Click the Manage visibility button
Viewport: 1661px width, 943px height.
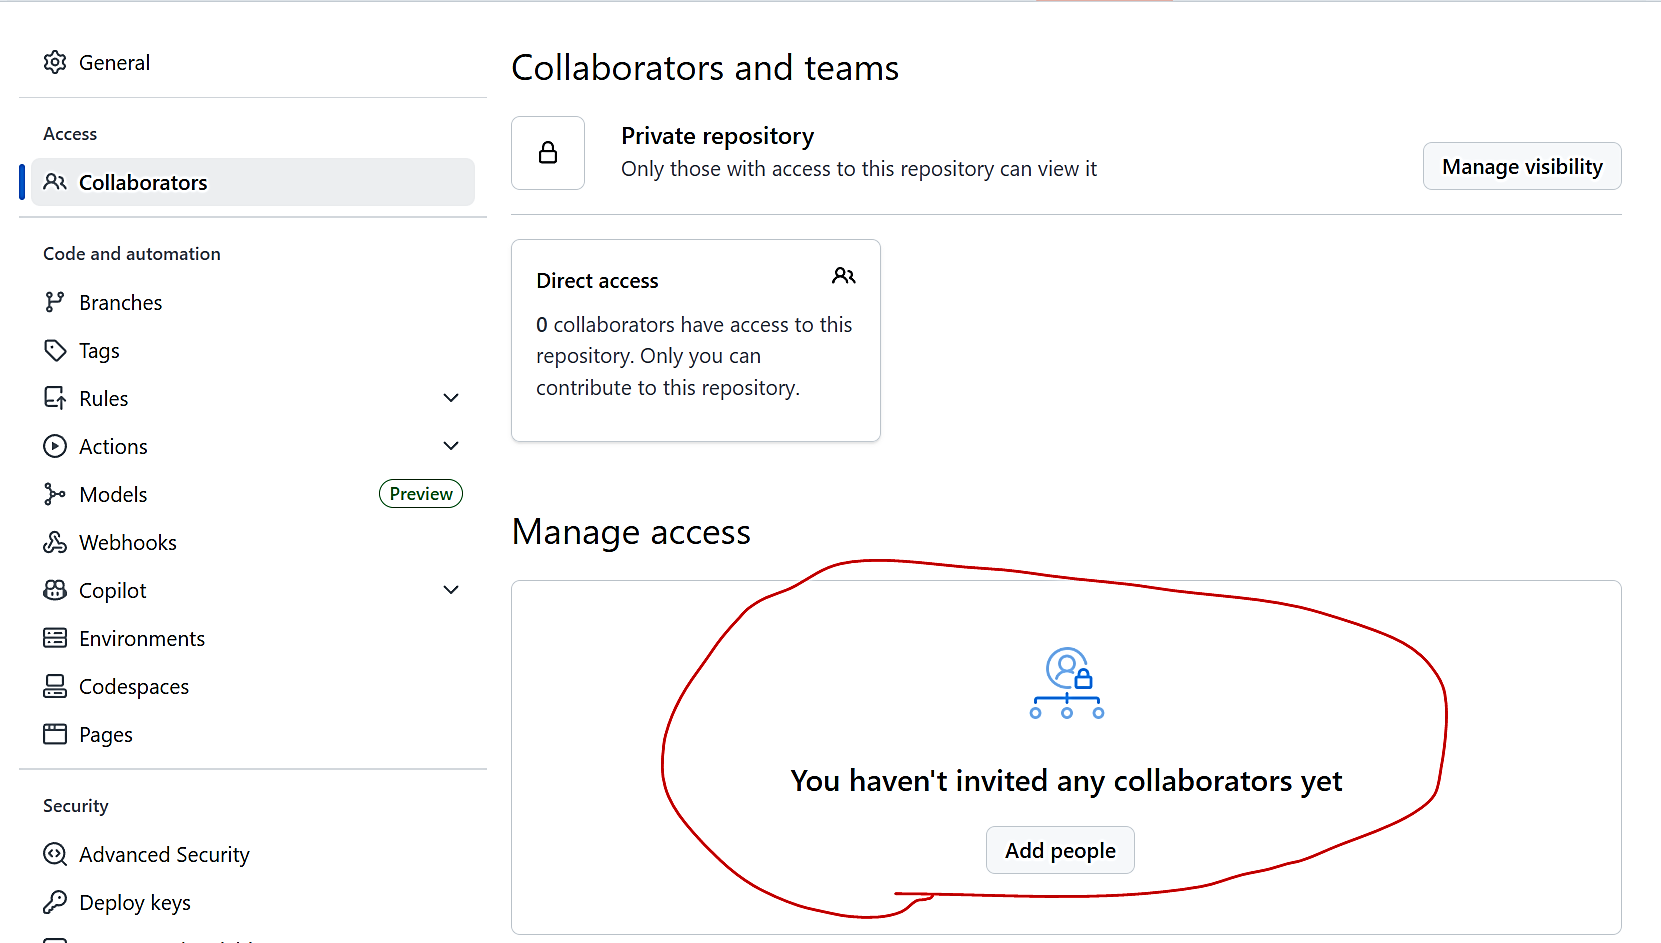(1521, 167)
